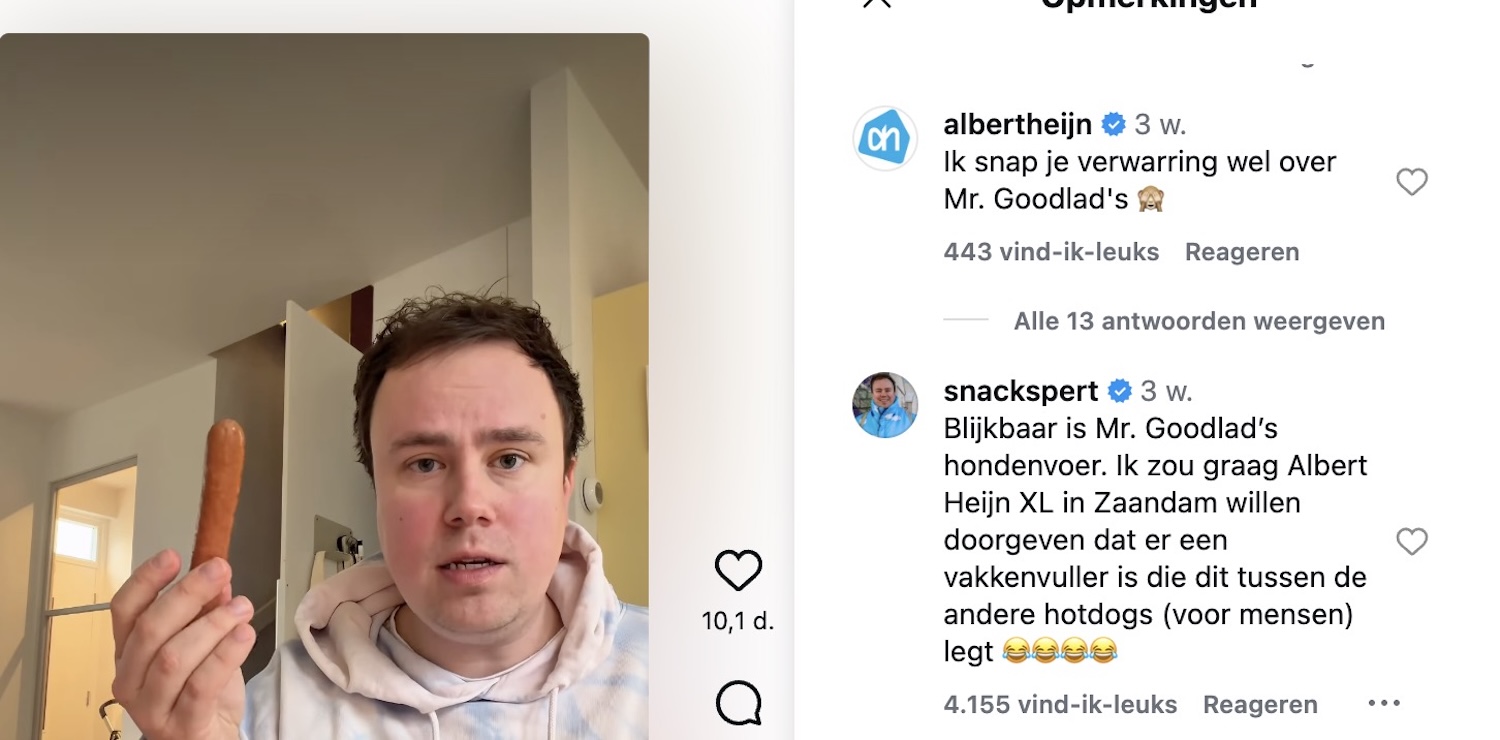Open the snackspert username link
This screenshot has height=740, width=1500.
pos(1021,391)
